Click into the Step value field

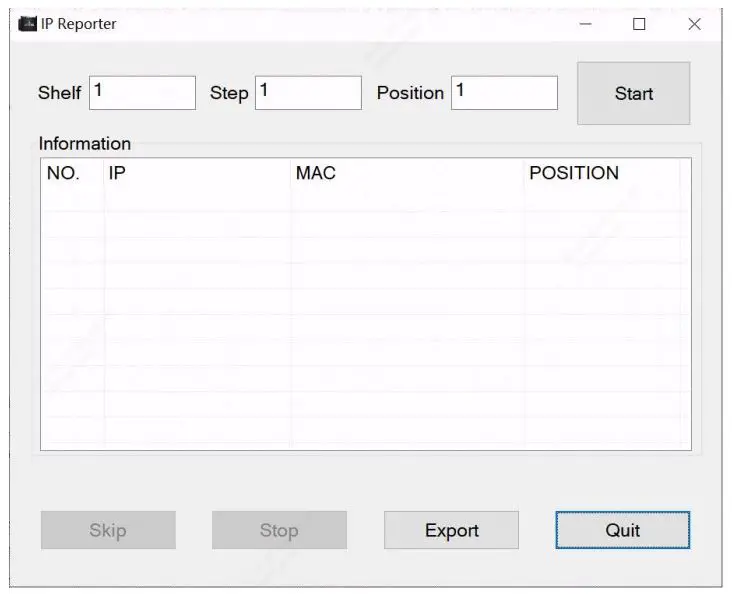tap(308, 93)
